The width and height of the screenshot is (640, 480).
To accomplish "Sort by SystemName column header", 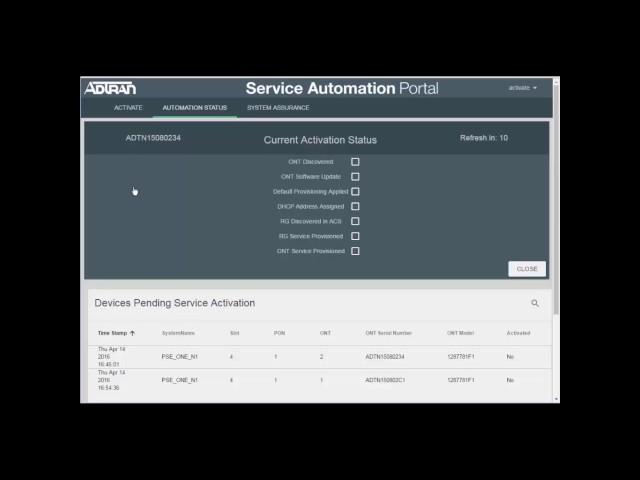I will (178, 333).
